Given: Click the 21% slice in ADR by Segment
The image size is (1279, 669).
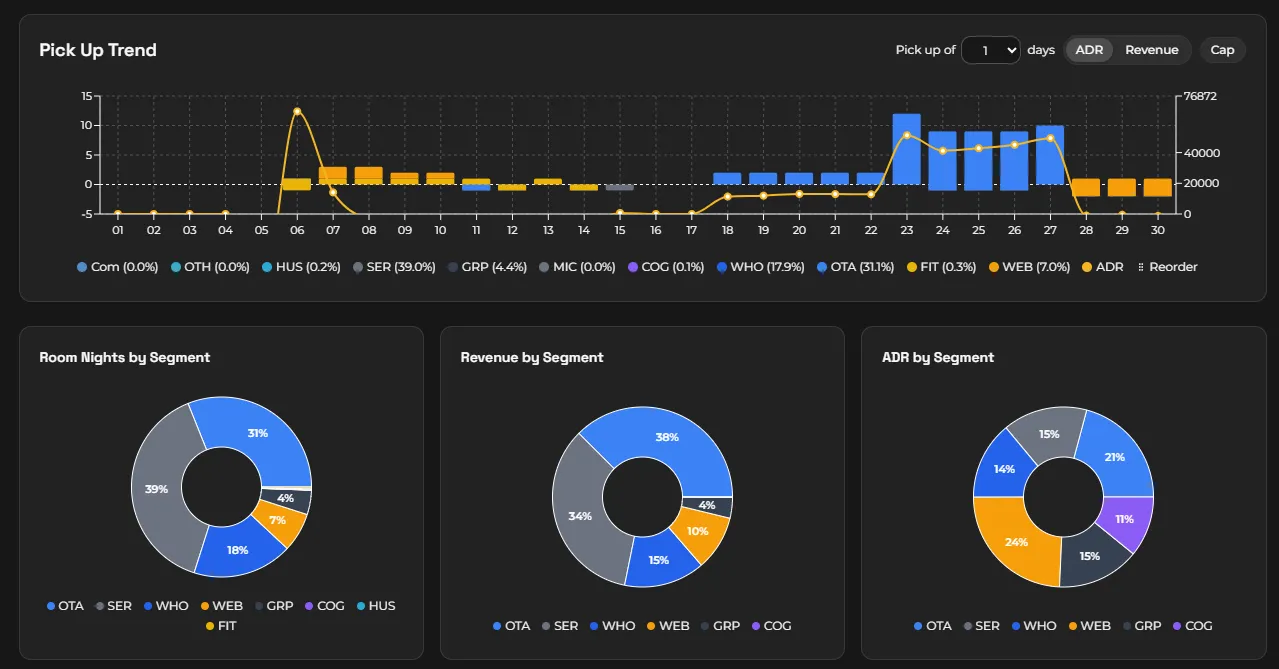Looking at the screenshot, I should click(1113, 457).
